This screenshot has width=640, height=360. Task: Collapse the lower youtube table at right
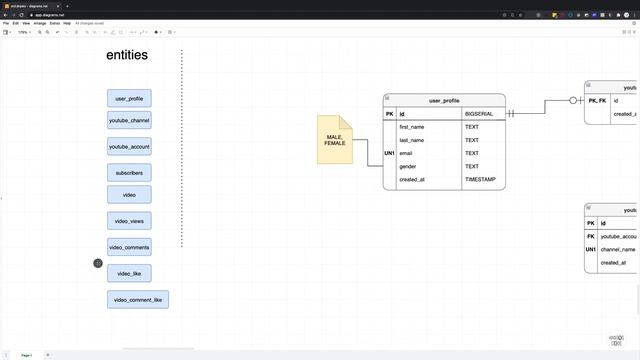tap(588, 208)
